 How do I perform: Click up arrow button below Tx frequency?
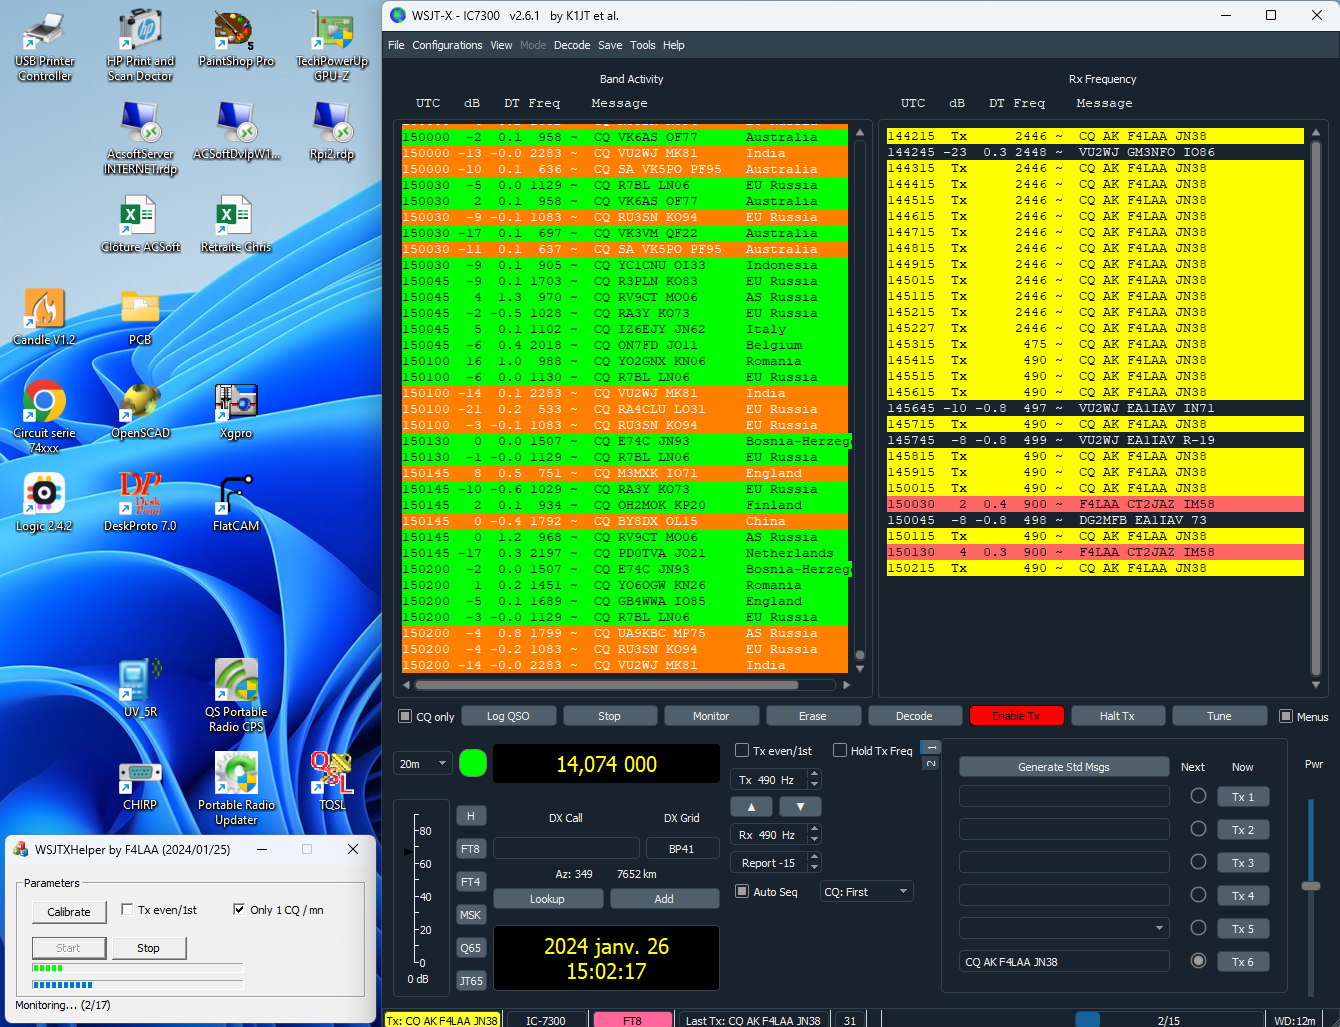[x=752, y=806]
